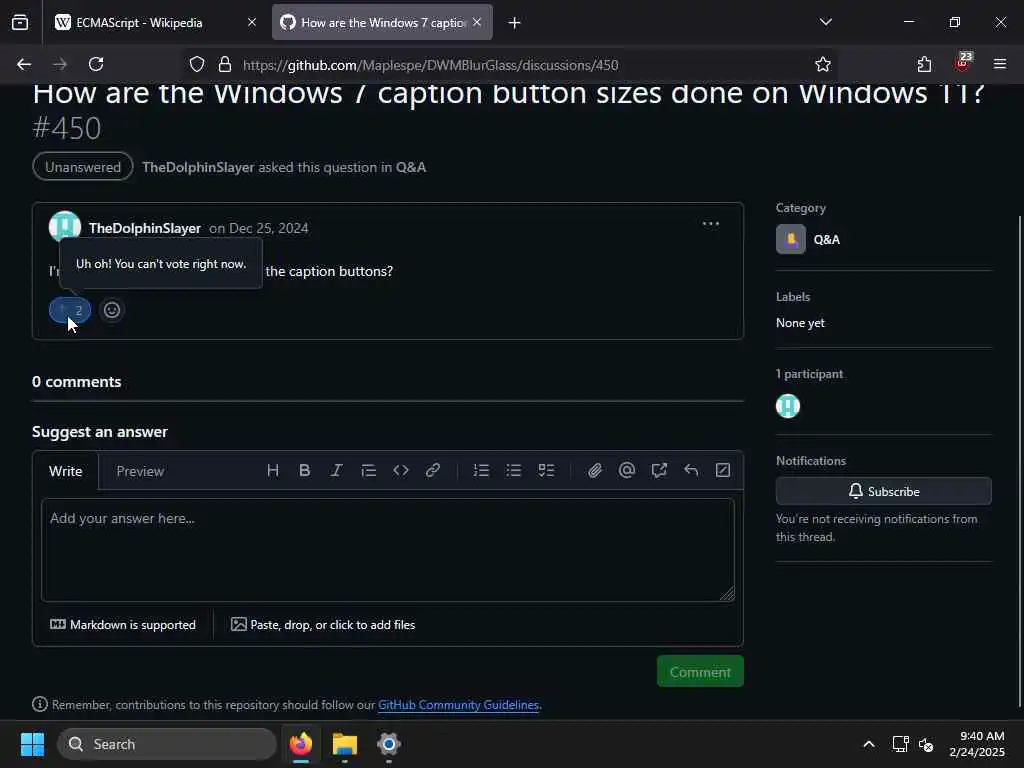1024x768 pixels.
Task: Insert a quote block in the editor
Action: point(368,470)
